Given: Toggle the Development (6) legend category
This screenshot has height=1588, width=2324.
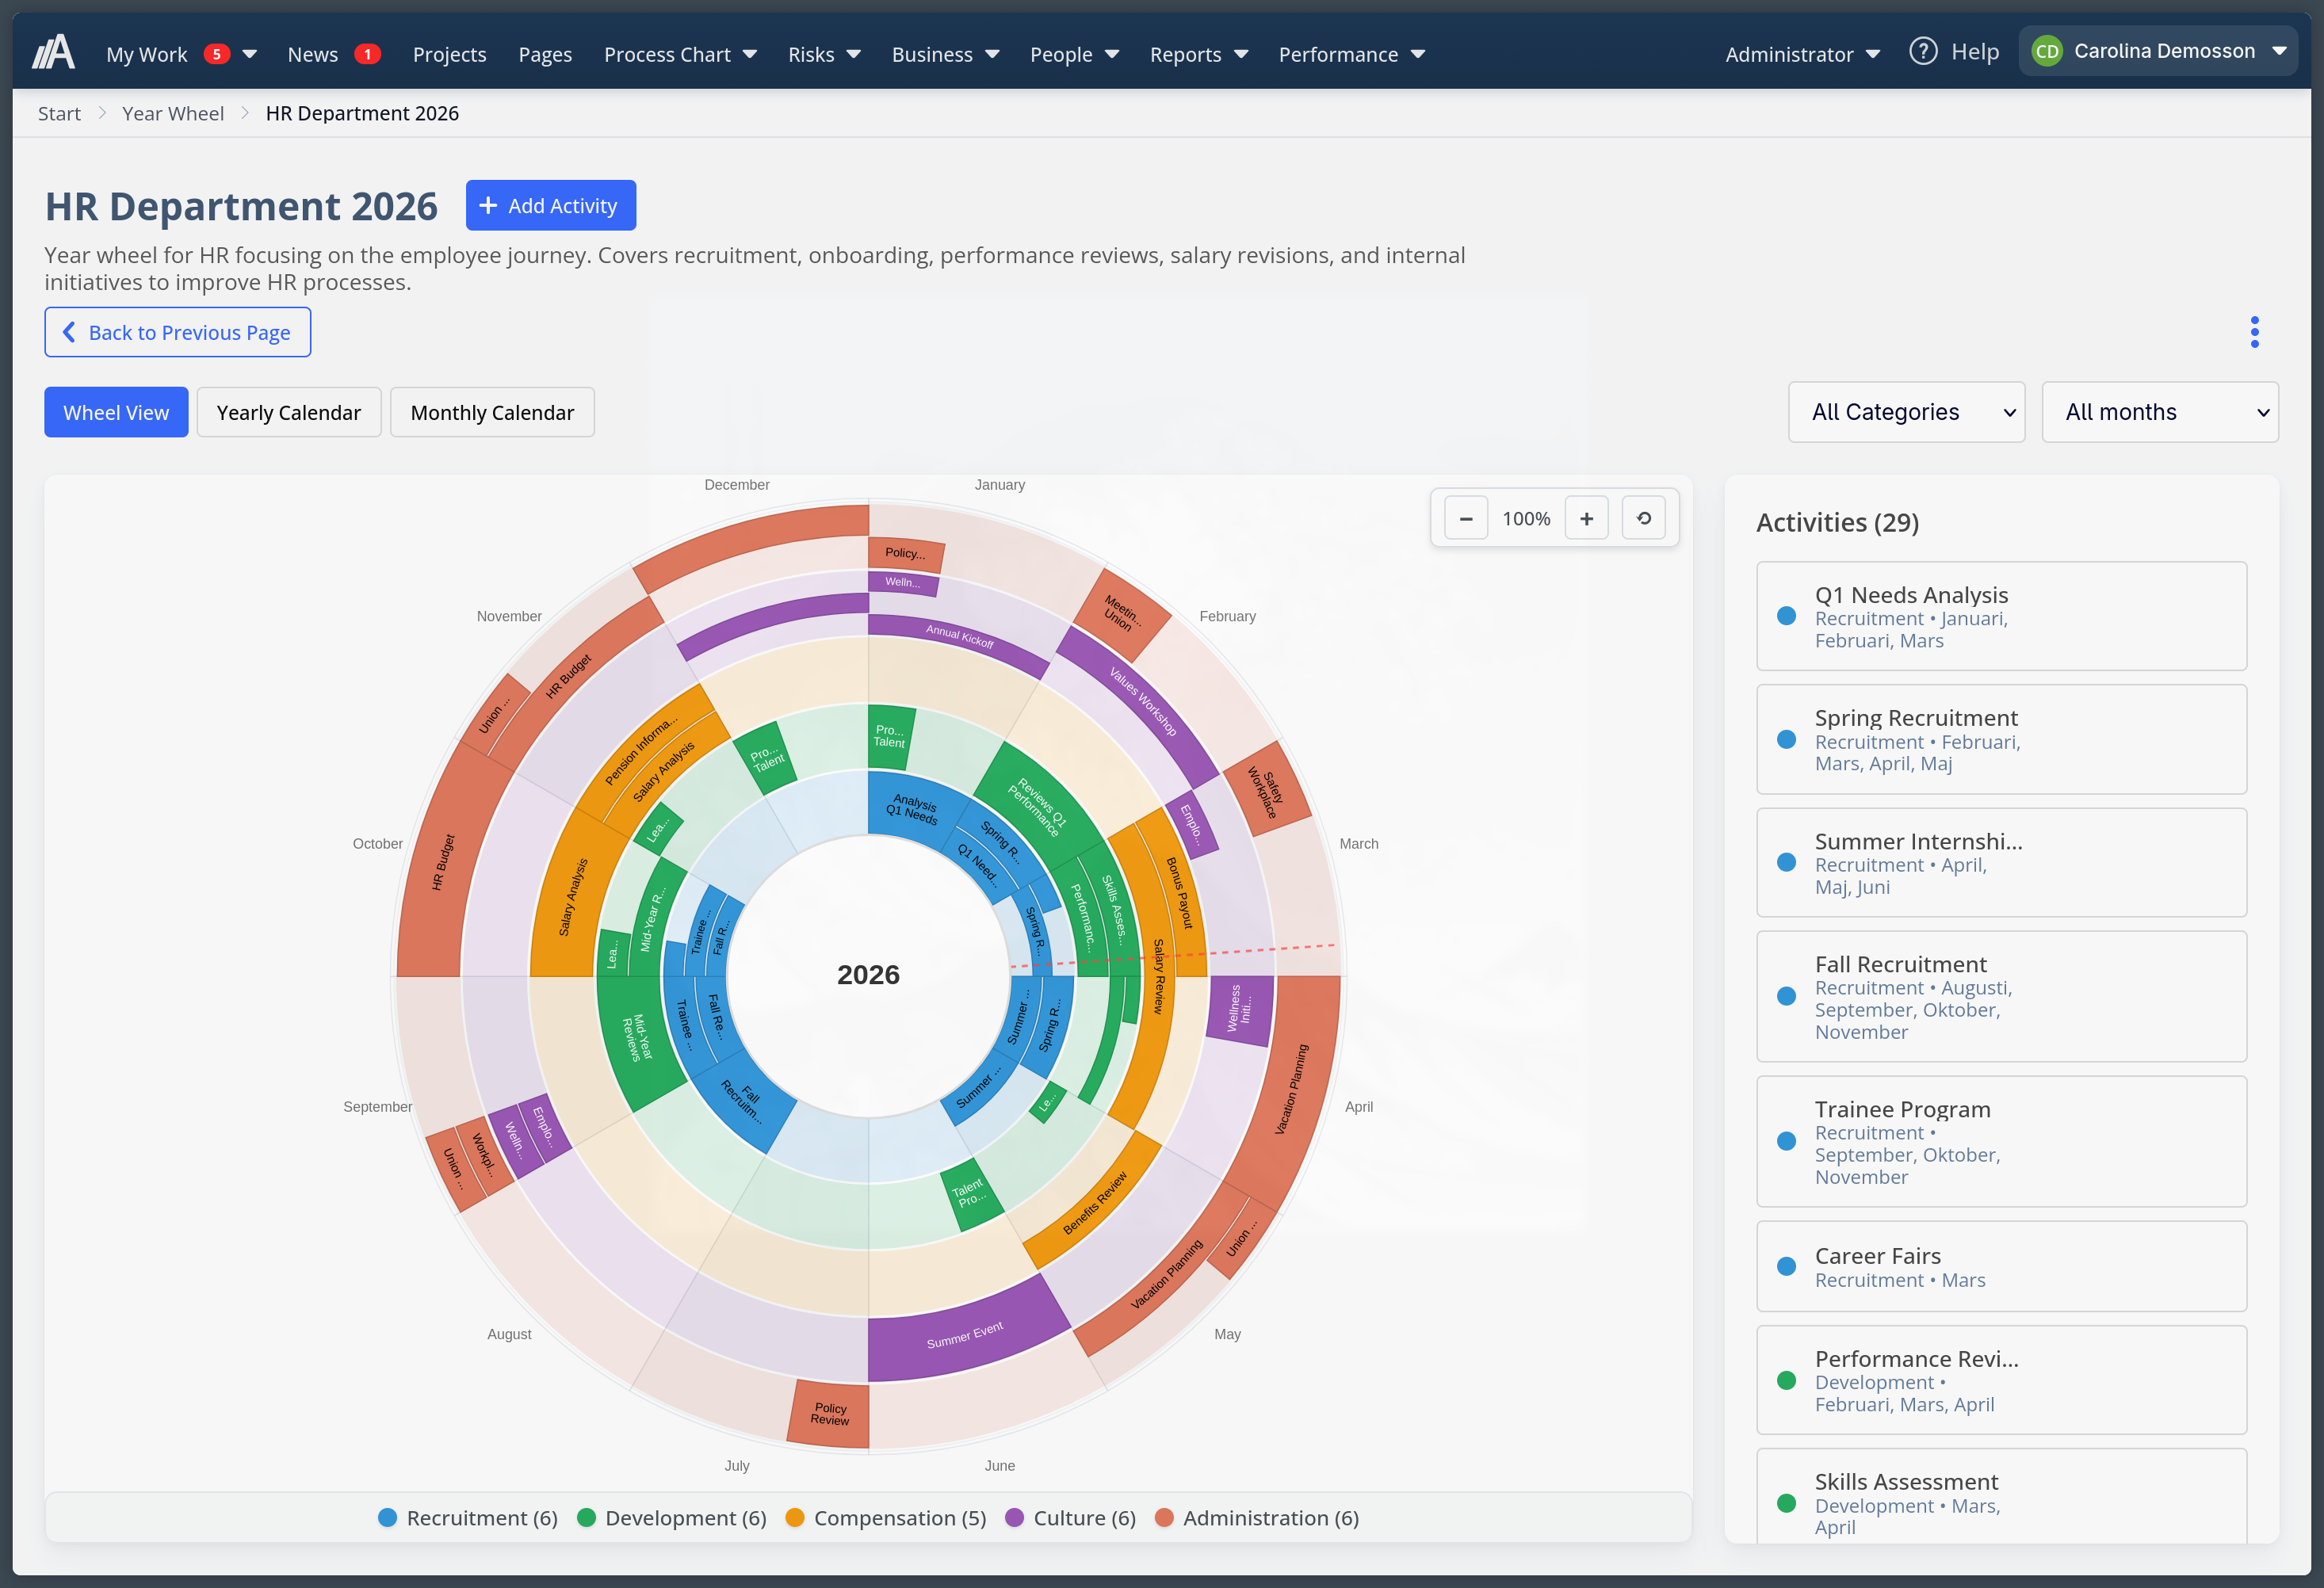Looking at the screenshot, I should 671,1517.
